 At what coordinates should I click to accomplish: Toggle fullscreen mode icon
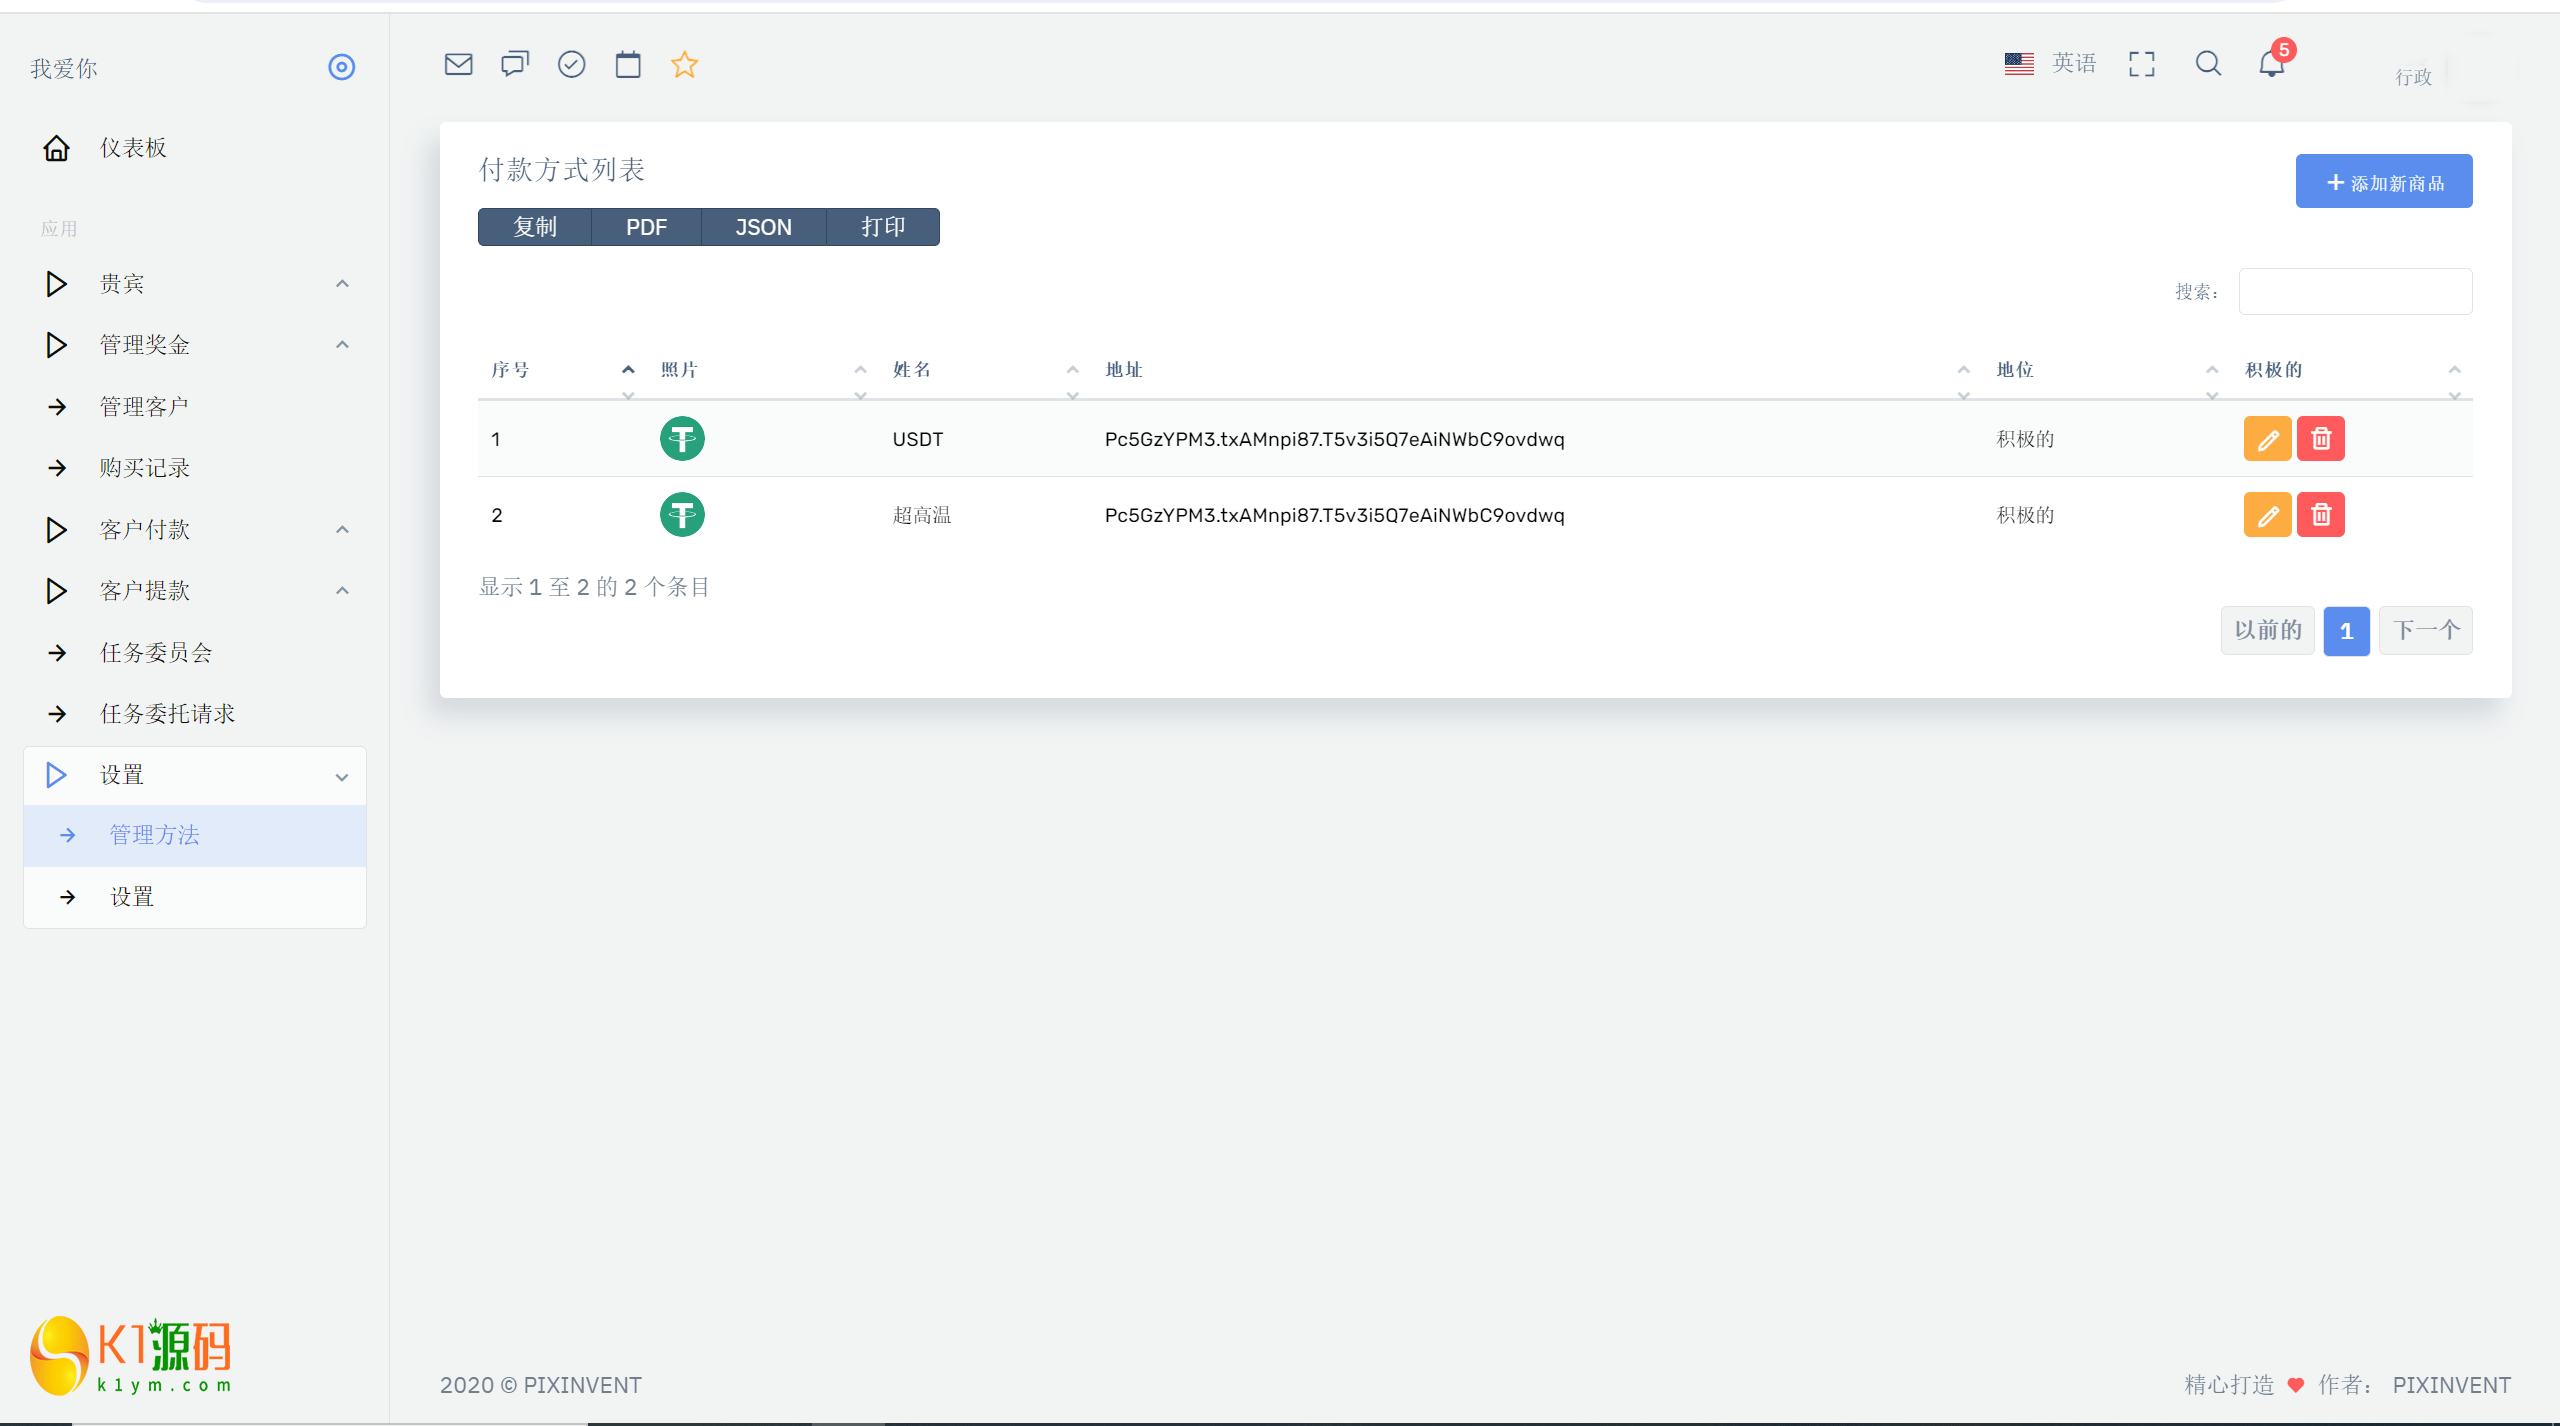tap(2142, 64)
